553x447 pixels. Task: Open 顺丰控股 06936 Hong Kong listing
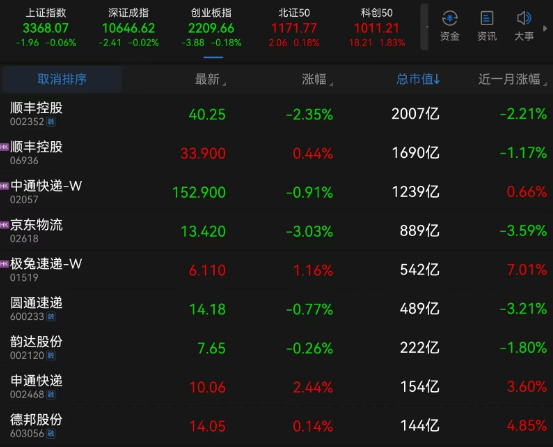coord(276,153)
